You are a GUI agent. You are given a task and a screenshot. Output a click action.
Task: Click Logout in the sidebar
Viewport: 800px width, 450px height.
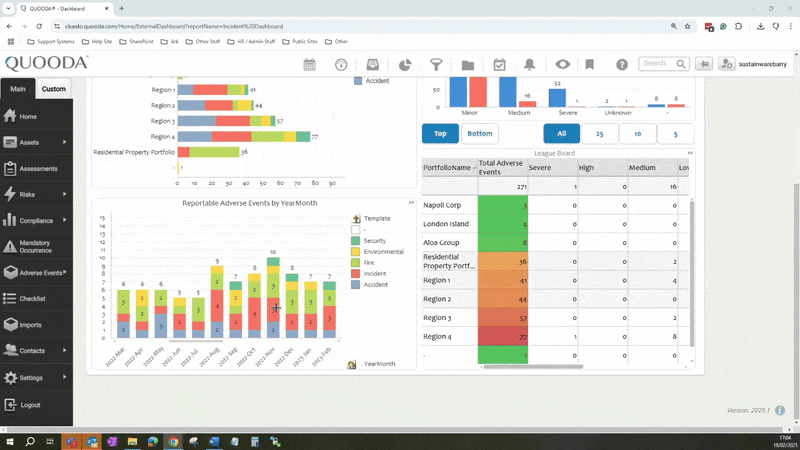tap(36, 405)
